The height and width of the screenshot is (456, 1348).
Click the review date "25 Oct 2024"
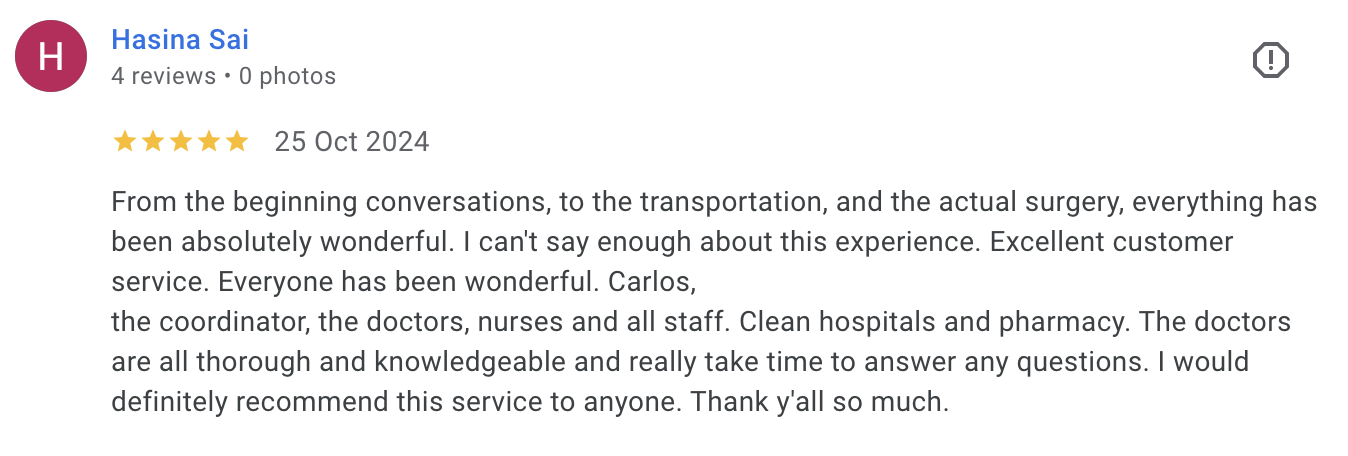point(352,142)
